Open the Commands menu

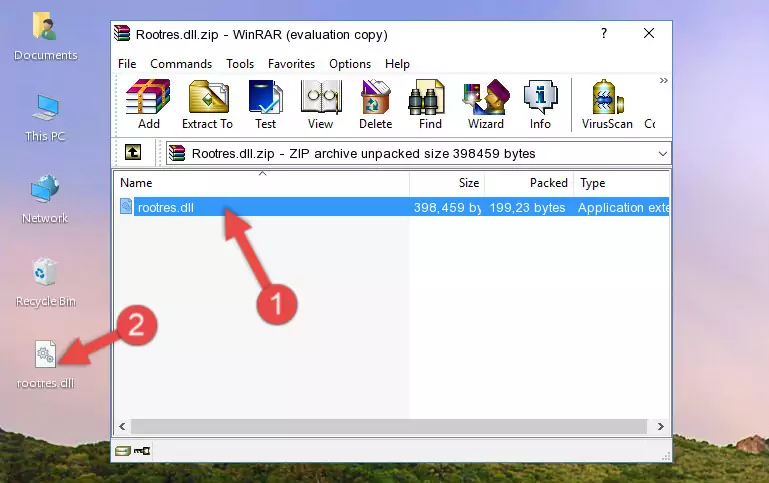point(181,64)
